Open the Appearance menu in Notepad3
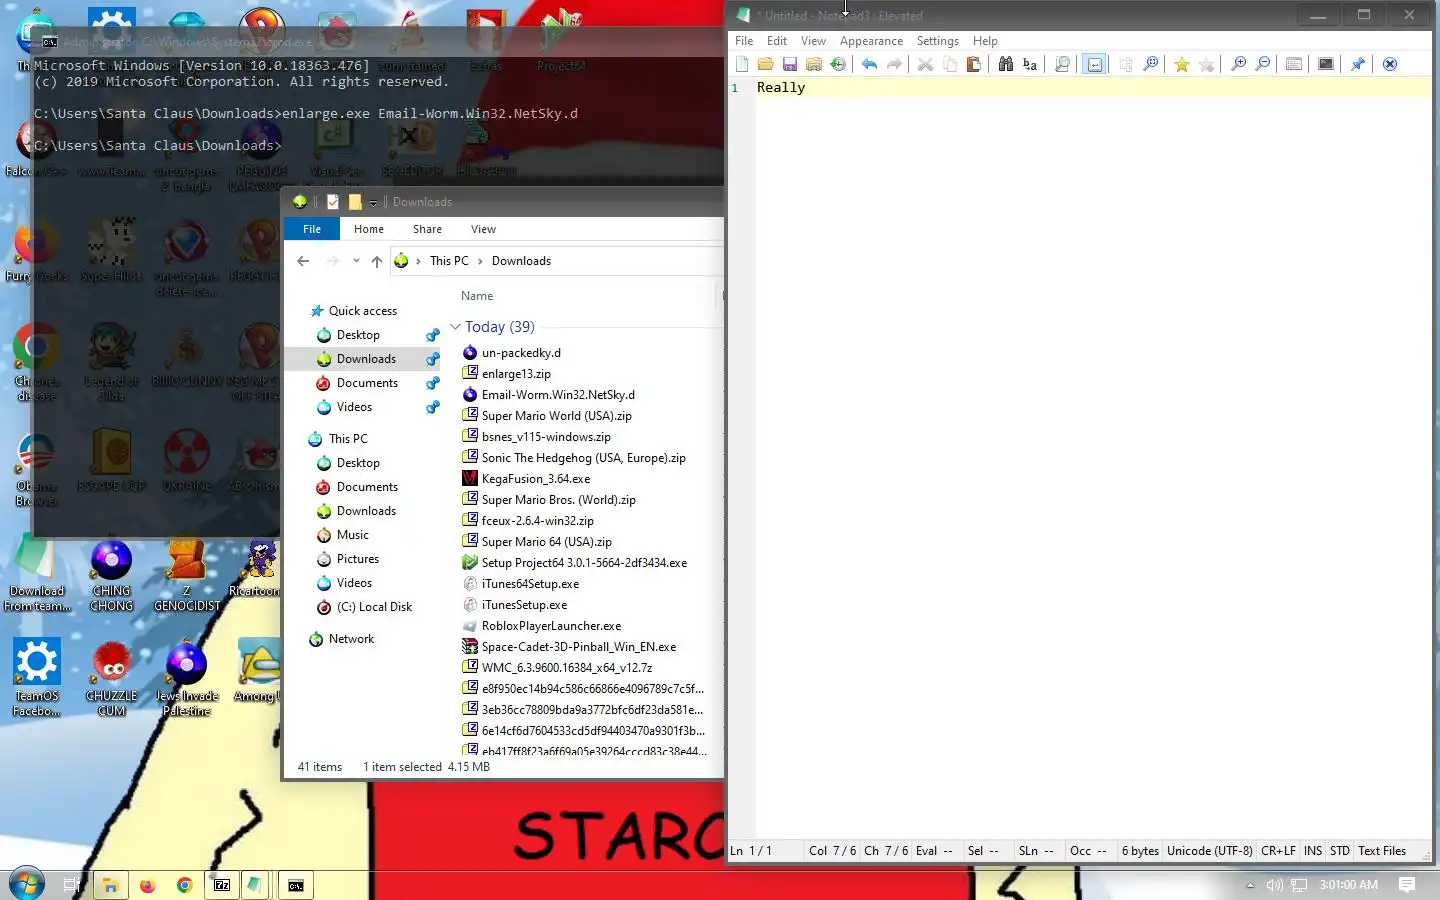The height and width of the screenshot is (900, 1440). (871, 41)
